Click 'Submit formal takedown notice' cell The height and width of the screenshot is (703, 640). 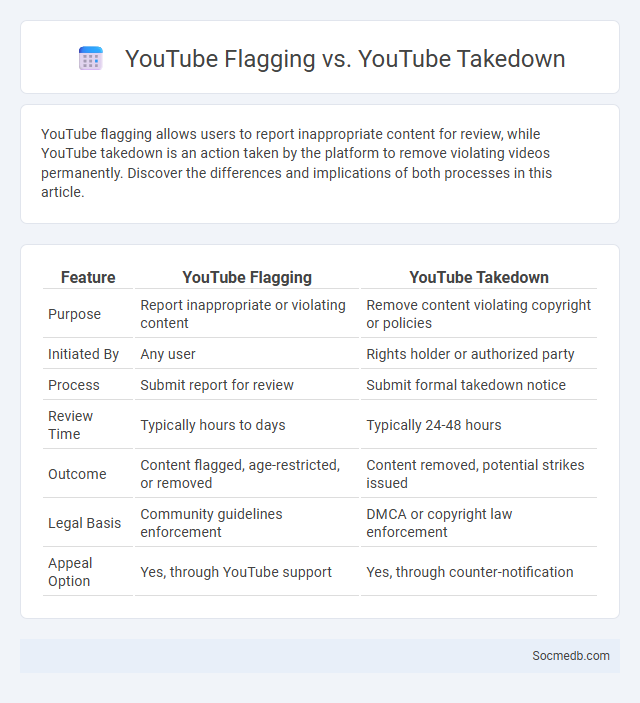[479, 385]
